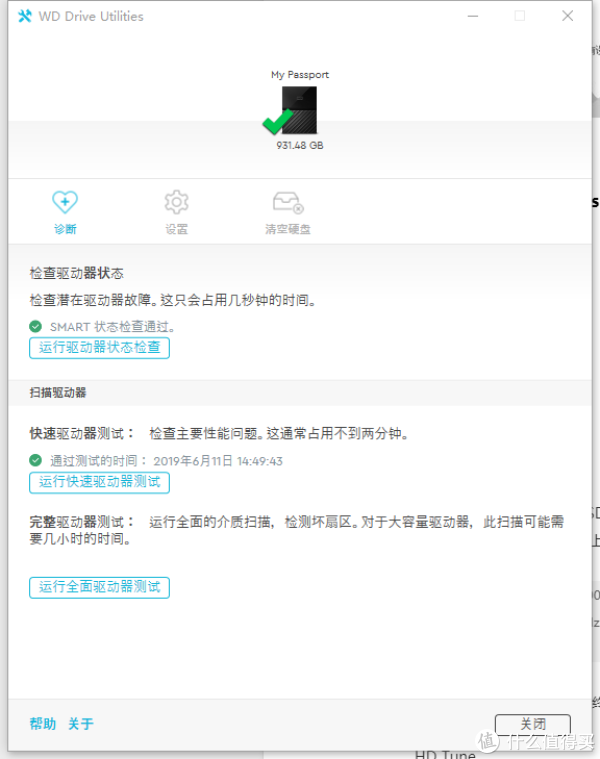Image resolution: width=600 pixels, height=759 pixels.
Task: Click the 扫描驱动器 section header
Action: click(x=58, y=393)
